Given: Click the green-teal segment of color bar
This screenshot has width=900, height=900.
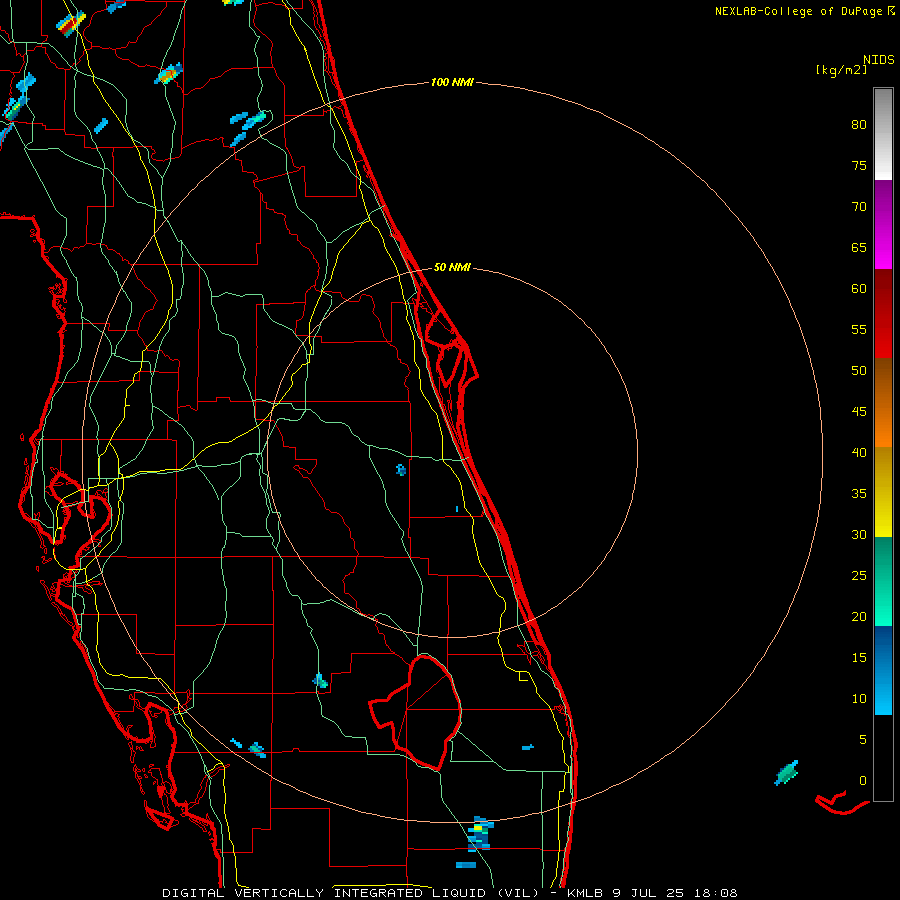Looking at the screenshot, I should pos(883,581).
